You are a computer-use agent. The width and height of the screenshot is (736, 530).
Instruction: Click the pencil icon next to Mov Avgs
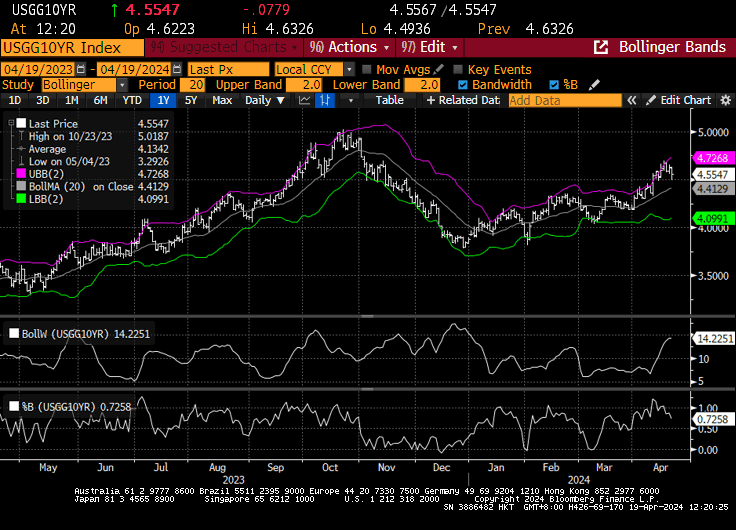[439, 69]
